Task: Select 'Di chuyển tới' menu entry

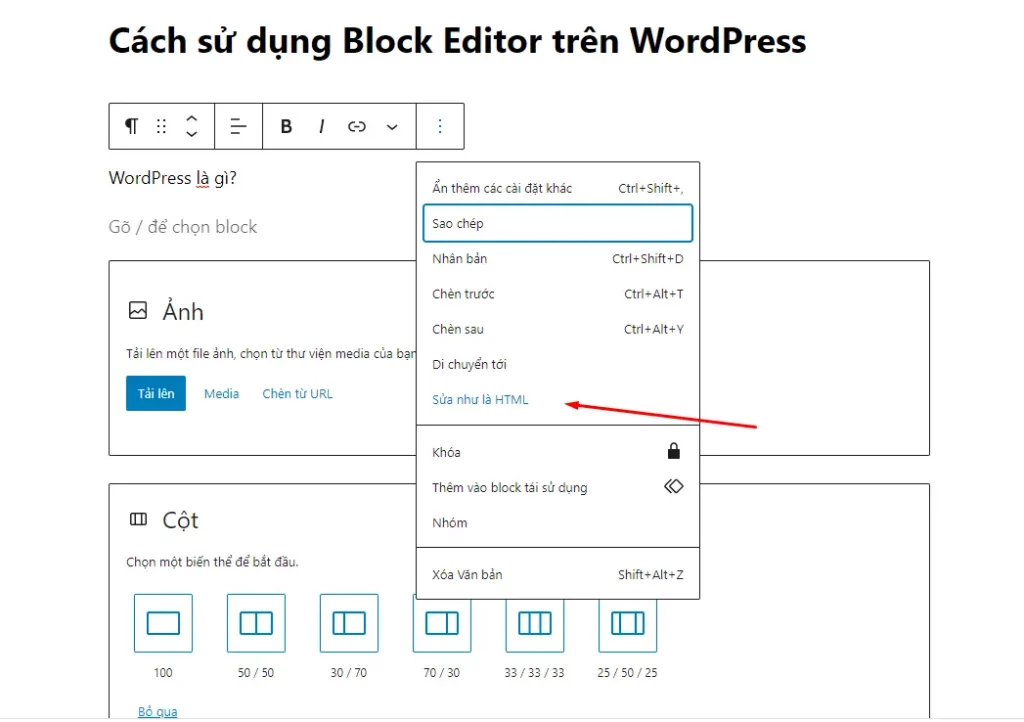Action: pos(558,364)
